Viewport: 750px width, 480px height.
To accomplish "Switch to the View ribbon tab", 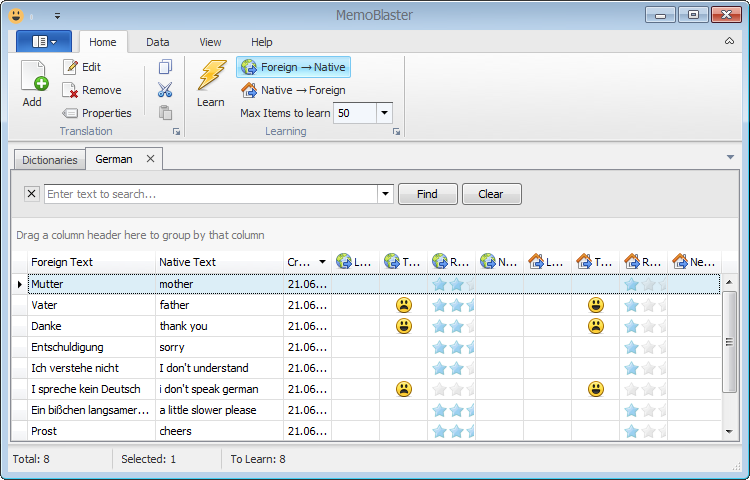I will (210, 42).
